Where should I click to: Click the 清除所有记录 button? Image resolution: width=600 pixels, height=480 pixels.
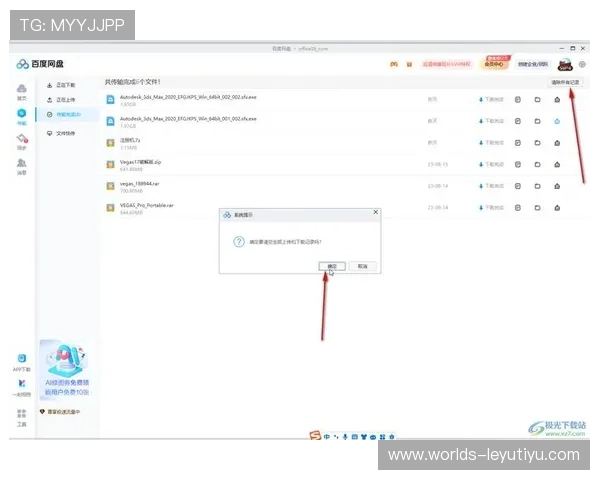tap(564, 82)
